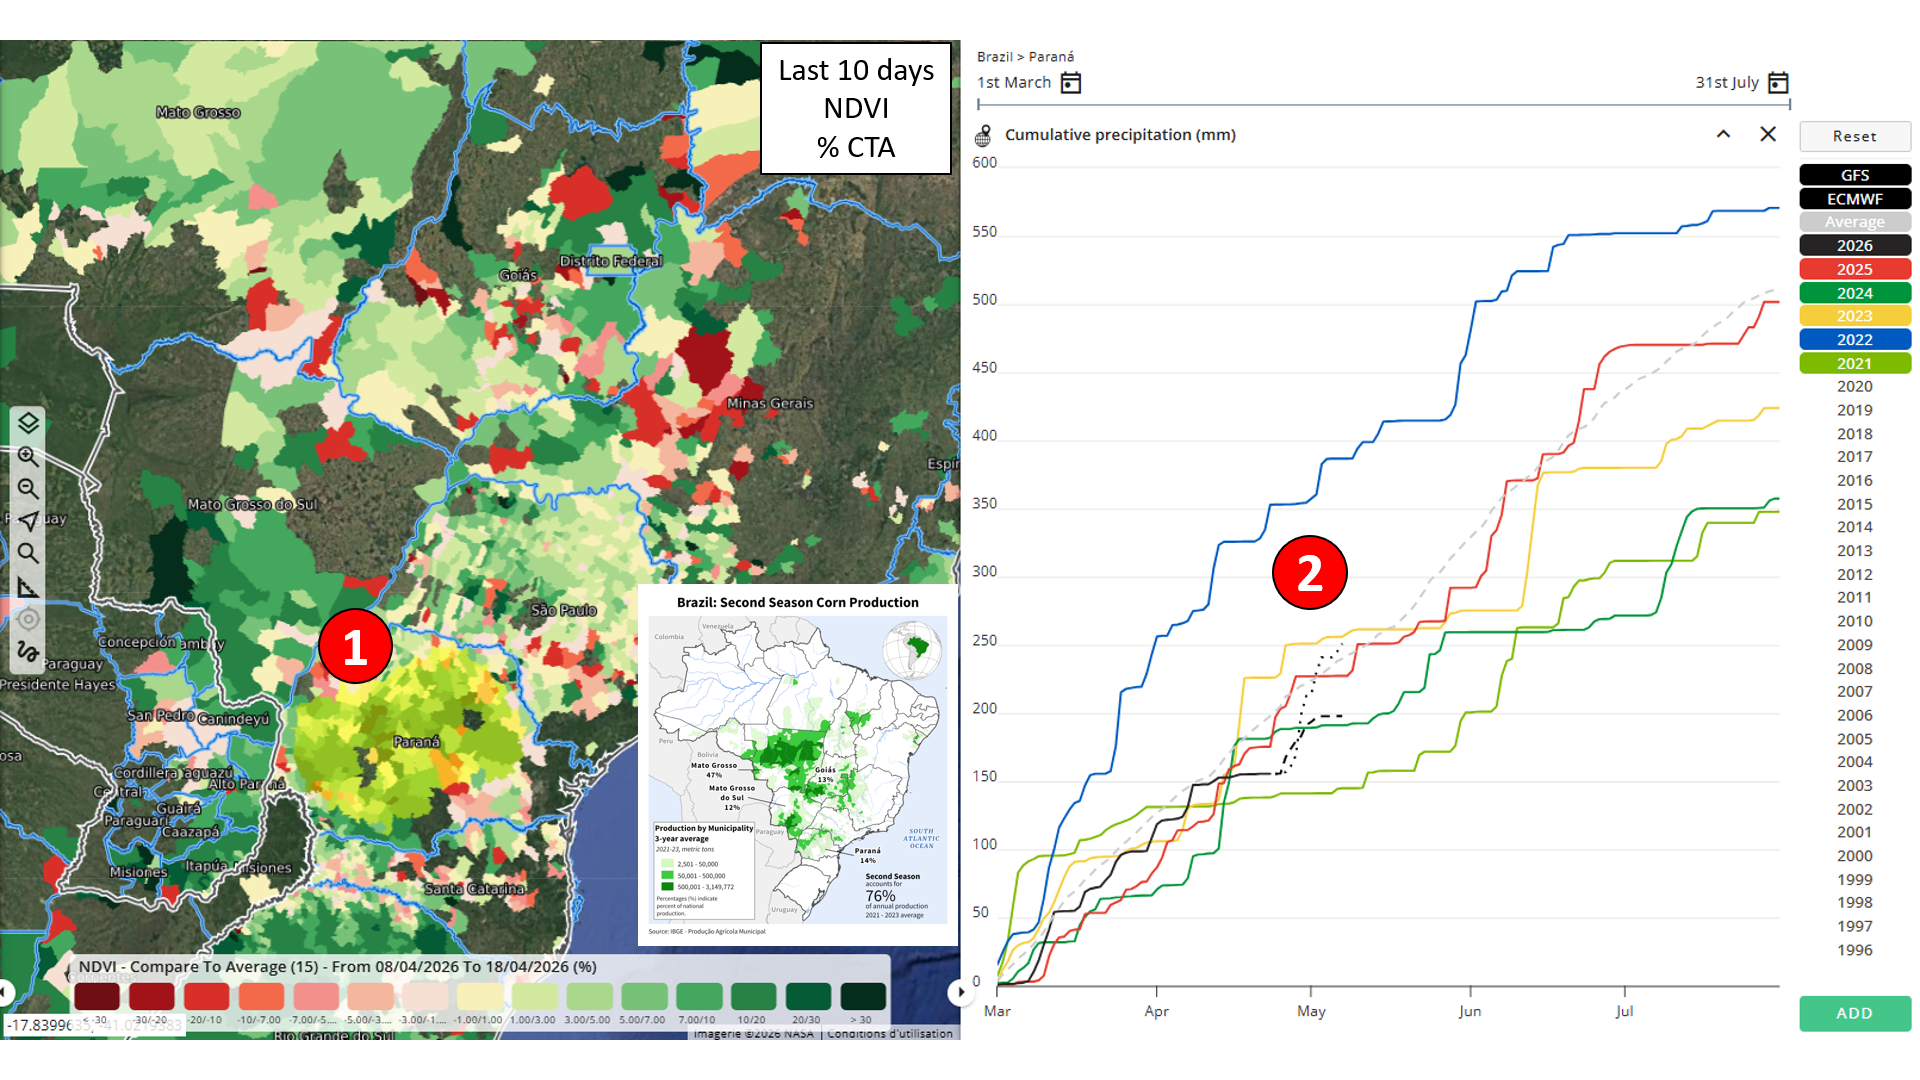Select the measure ruler tool
The width and height of the screenshot is (1920, 1080).
click(x=28, y=587)
